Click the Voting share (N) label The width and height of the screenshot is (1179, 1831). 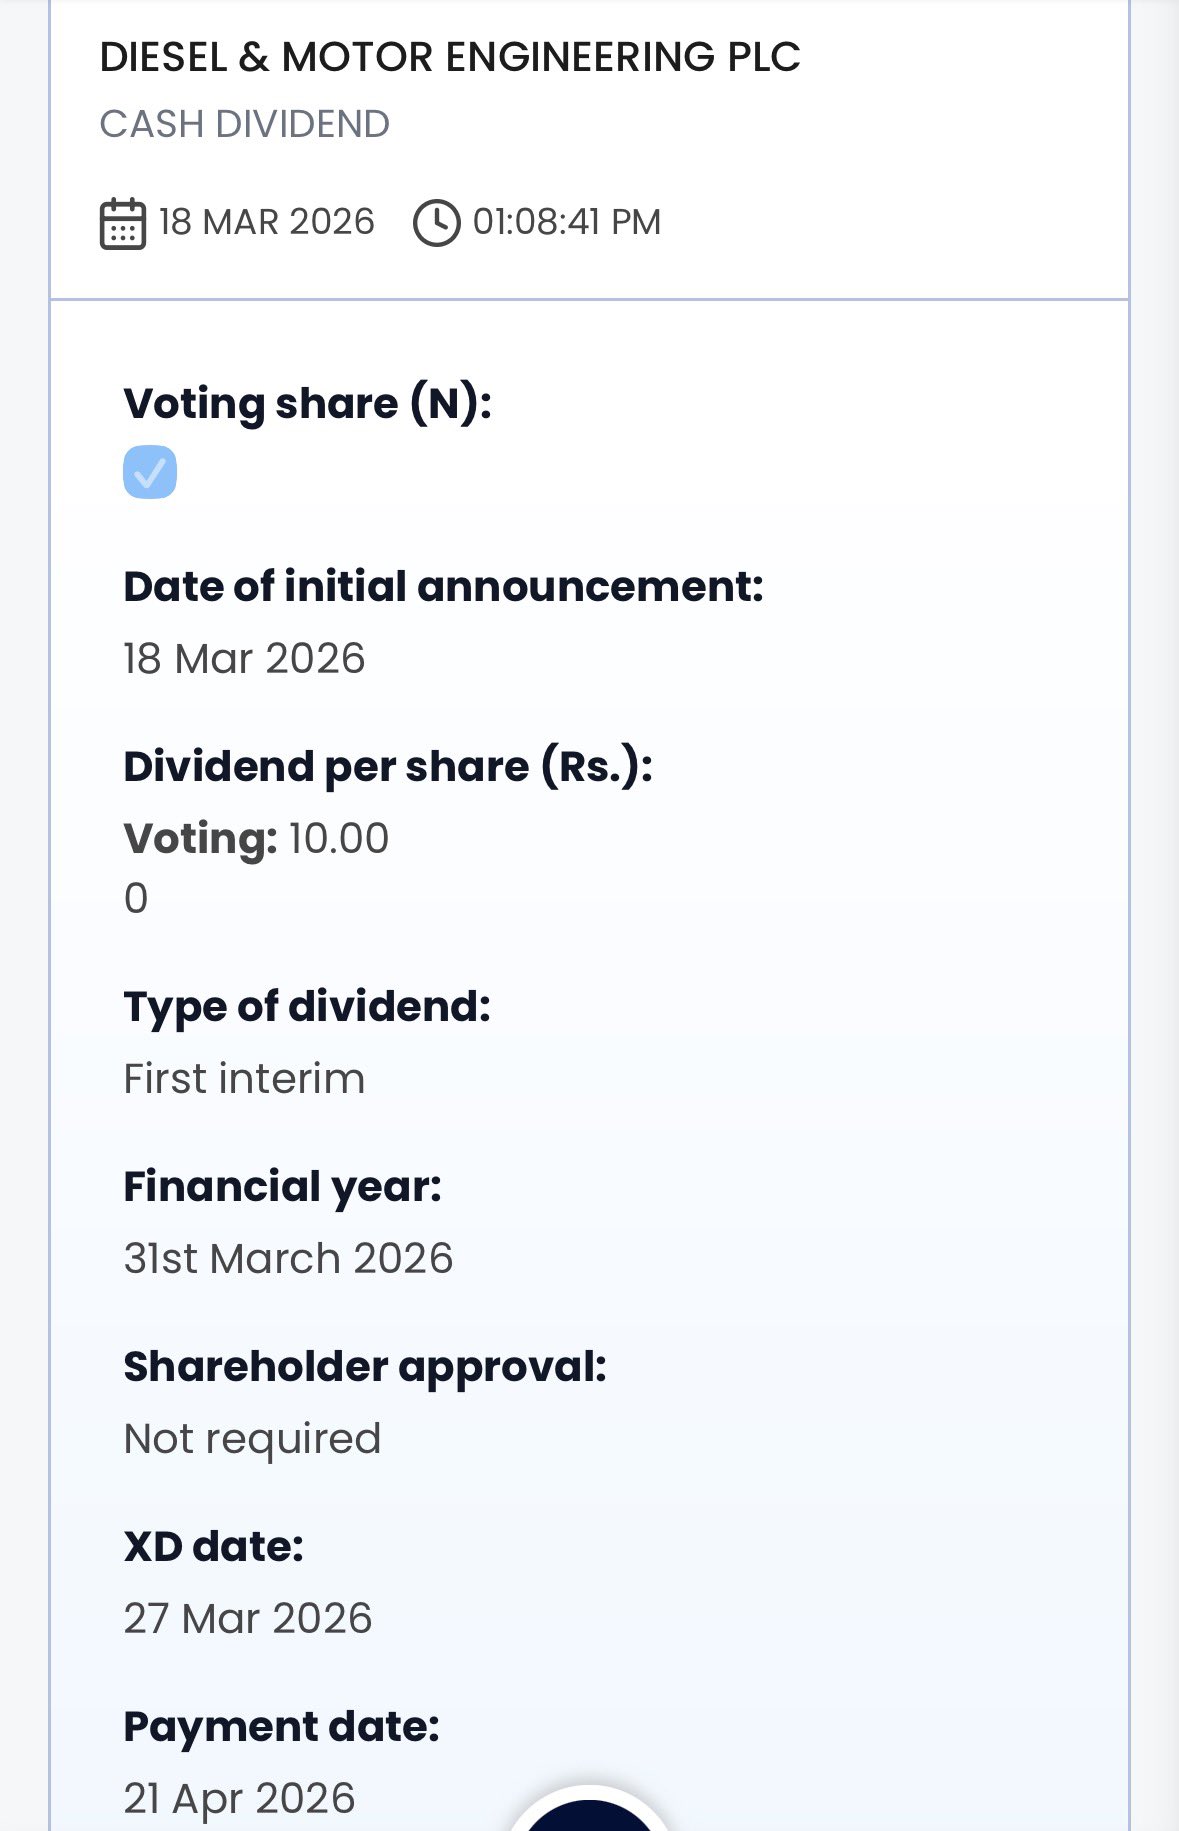307,403
